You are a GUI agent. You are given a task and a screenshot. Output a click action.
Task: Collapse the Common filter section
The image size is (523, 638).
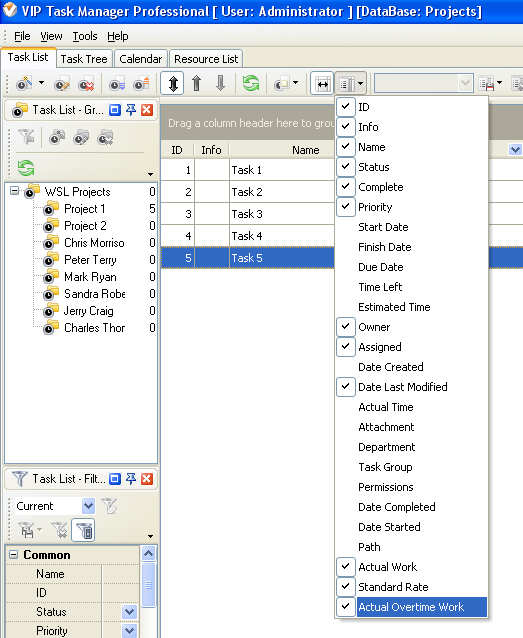[x=13, y=555]
